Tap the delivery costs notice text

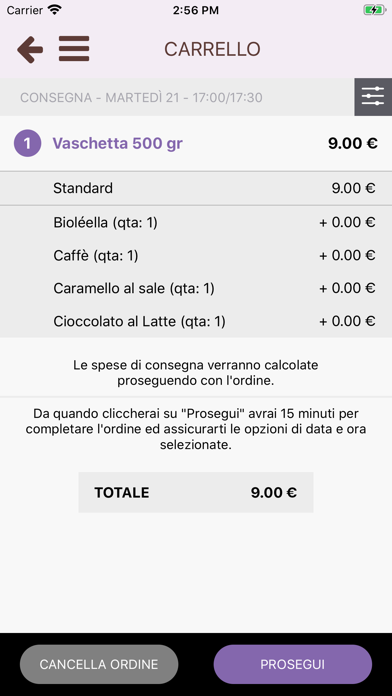(196, 373)
